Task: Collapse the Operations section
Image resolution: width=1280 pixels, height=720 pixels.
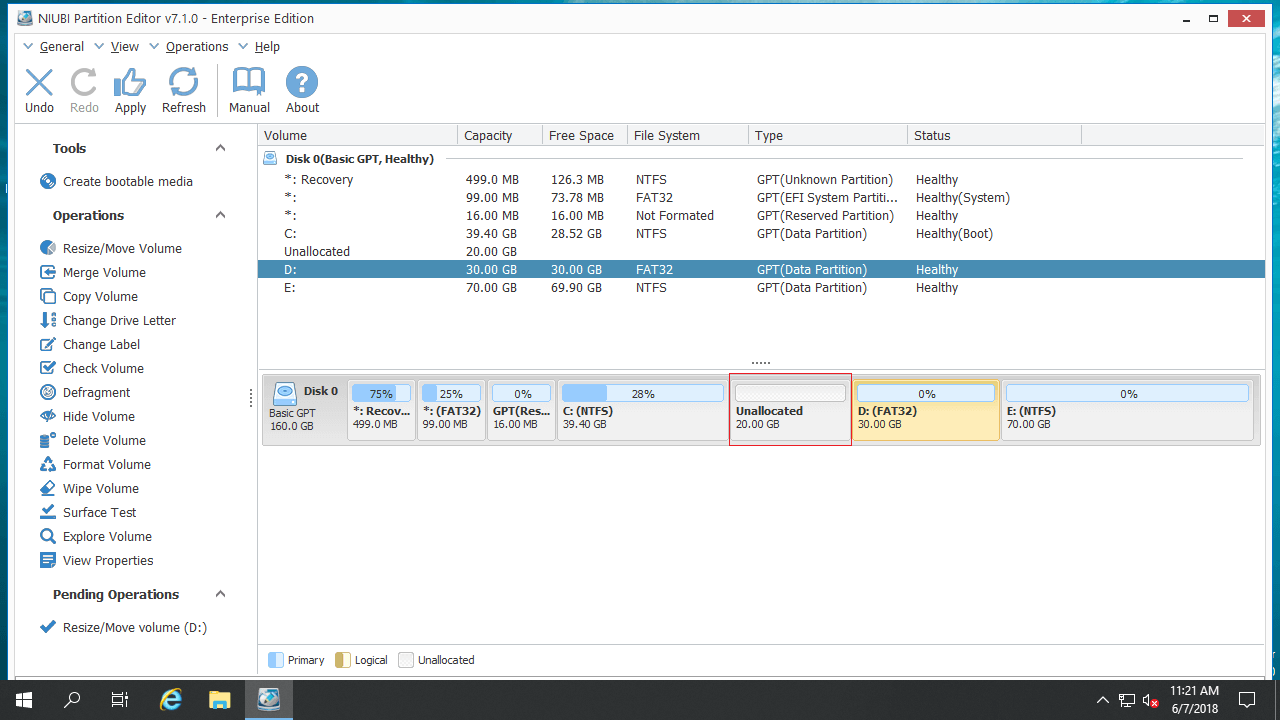Action: point(220,214)
